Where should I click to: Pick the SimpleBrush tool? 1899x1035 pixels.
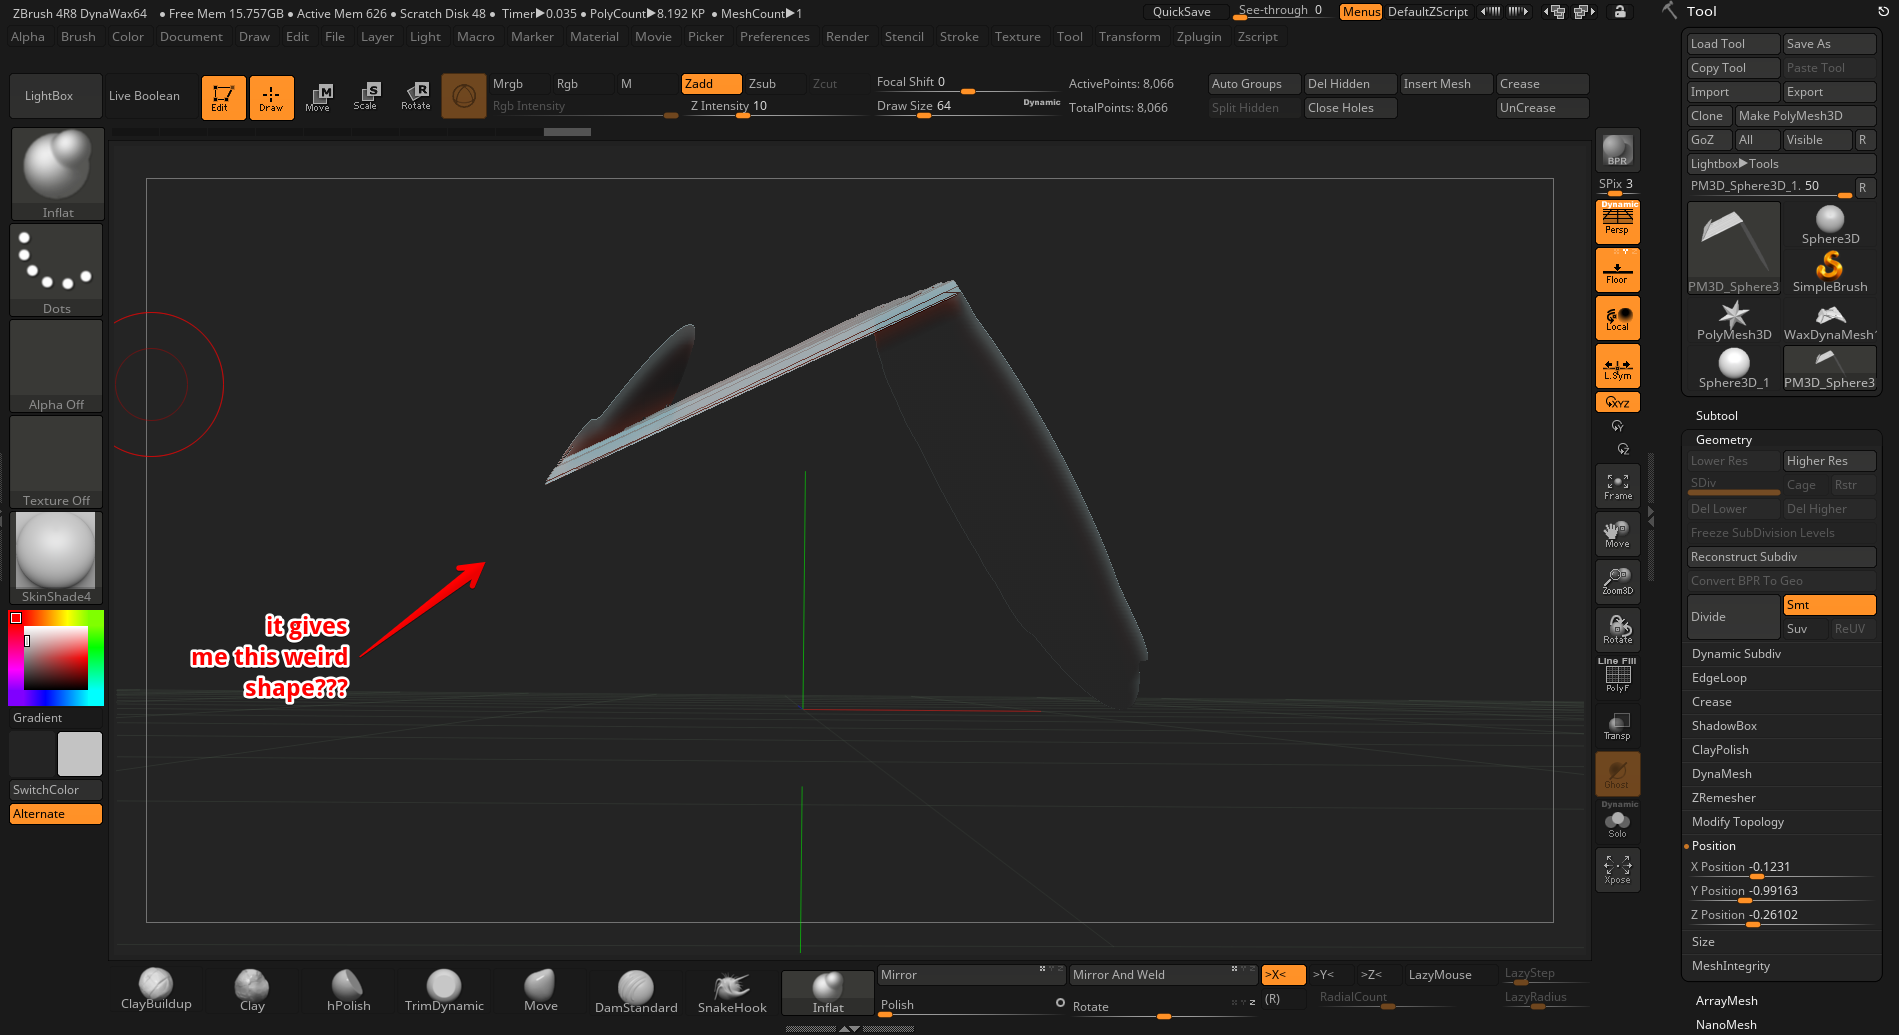[1830, 271]
